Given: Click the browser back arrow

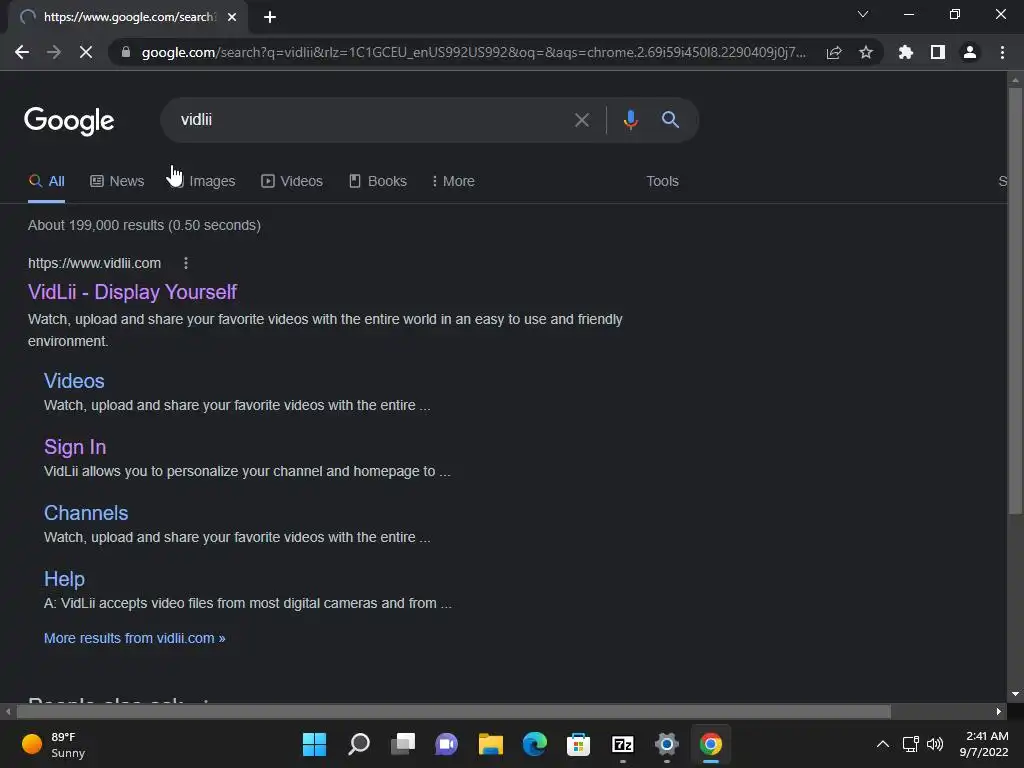Looking at the screenshot, I should [22, 52].
